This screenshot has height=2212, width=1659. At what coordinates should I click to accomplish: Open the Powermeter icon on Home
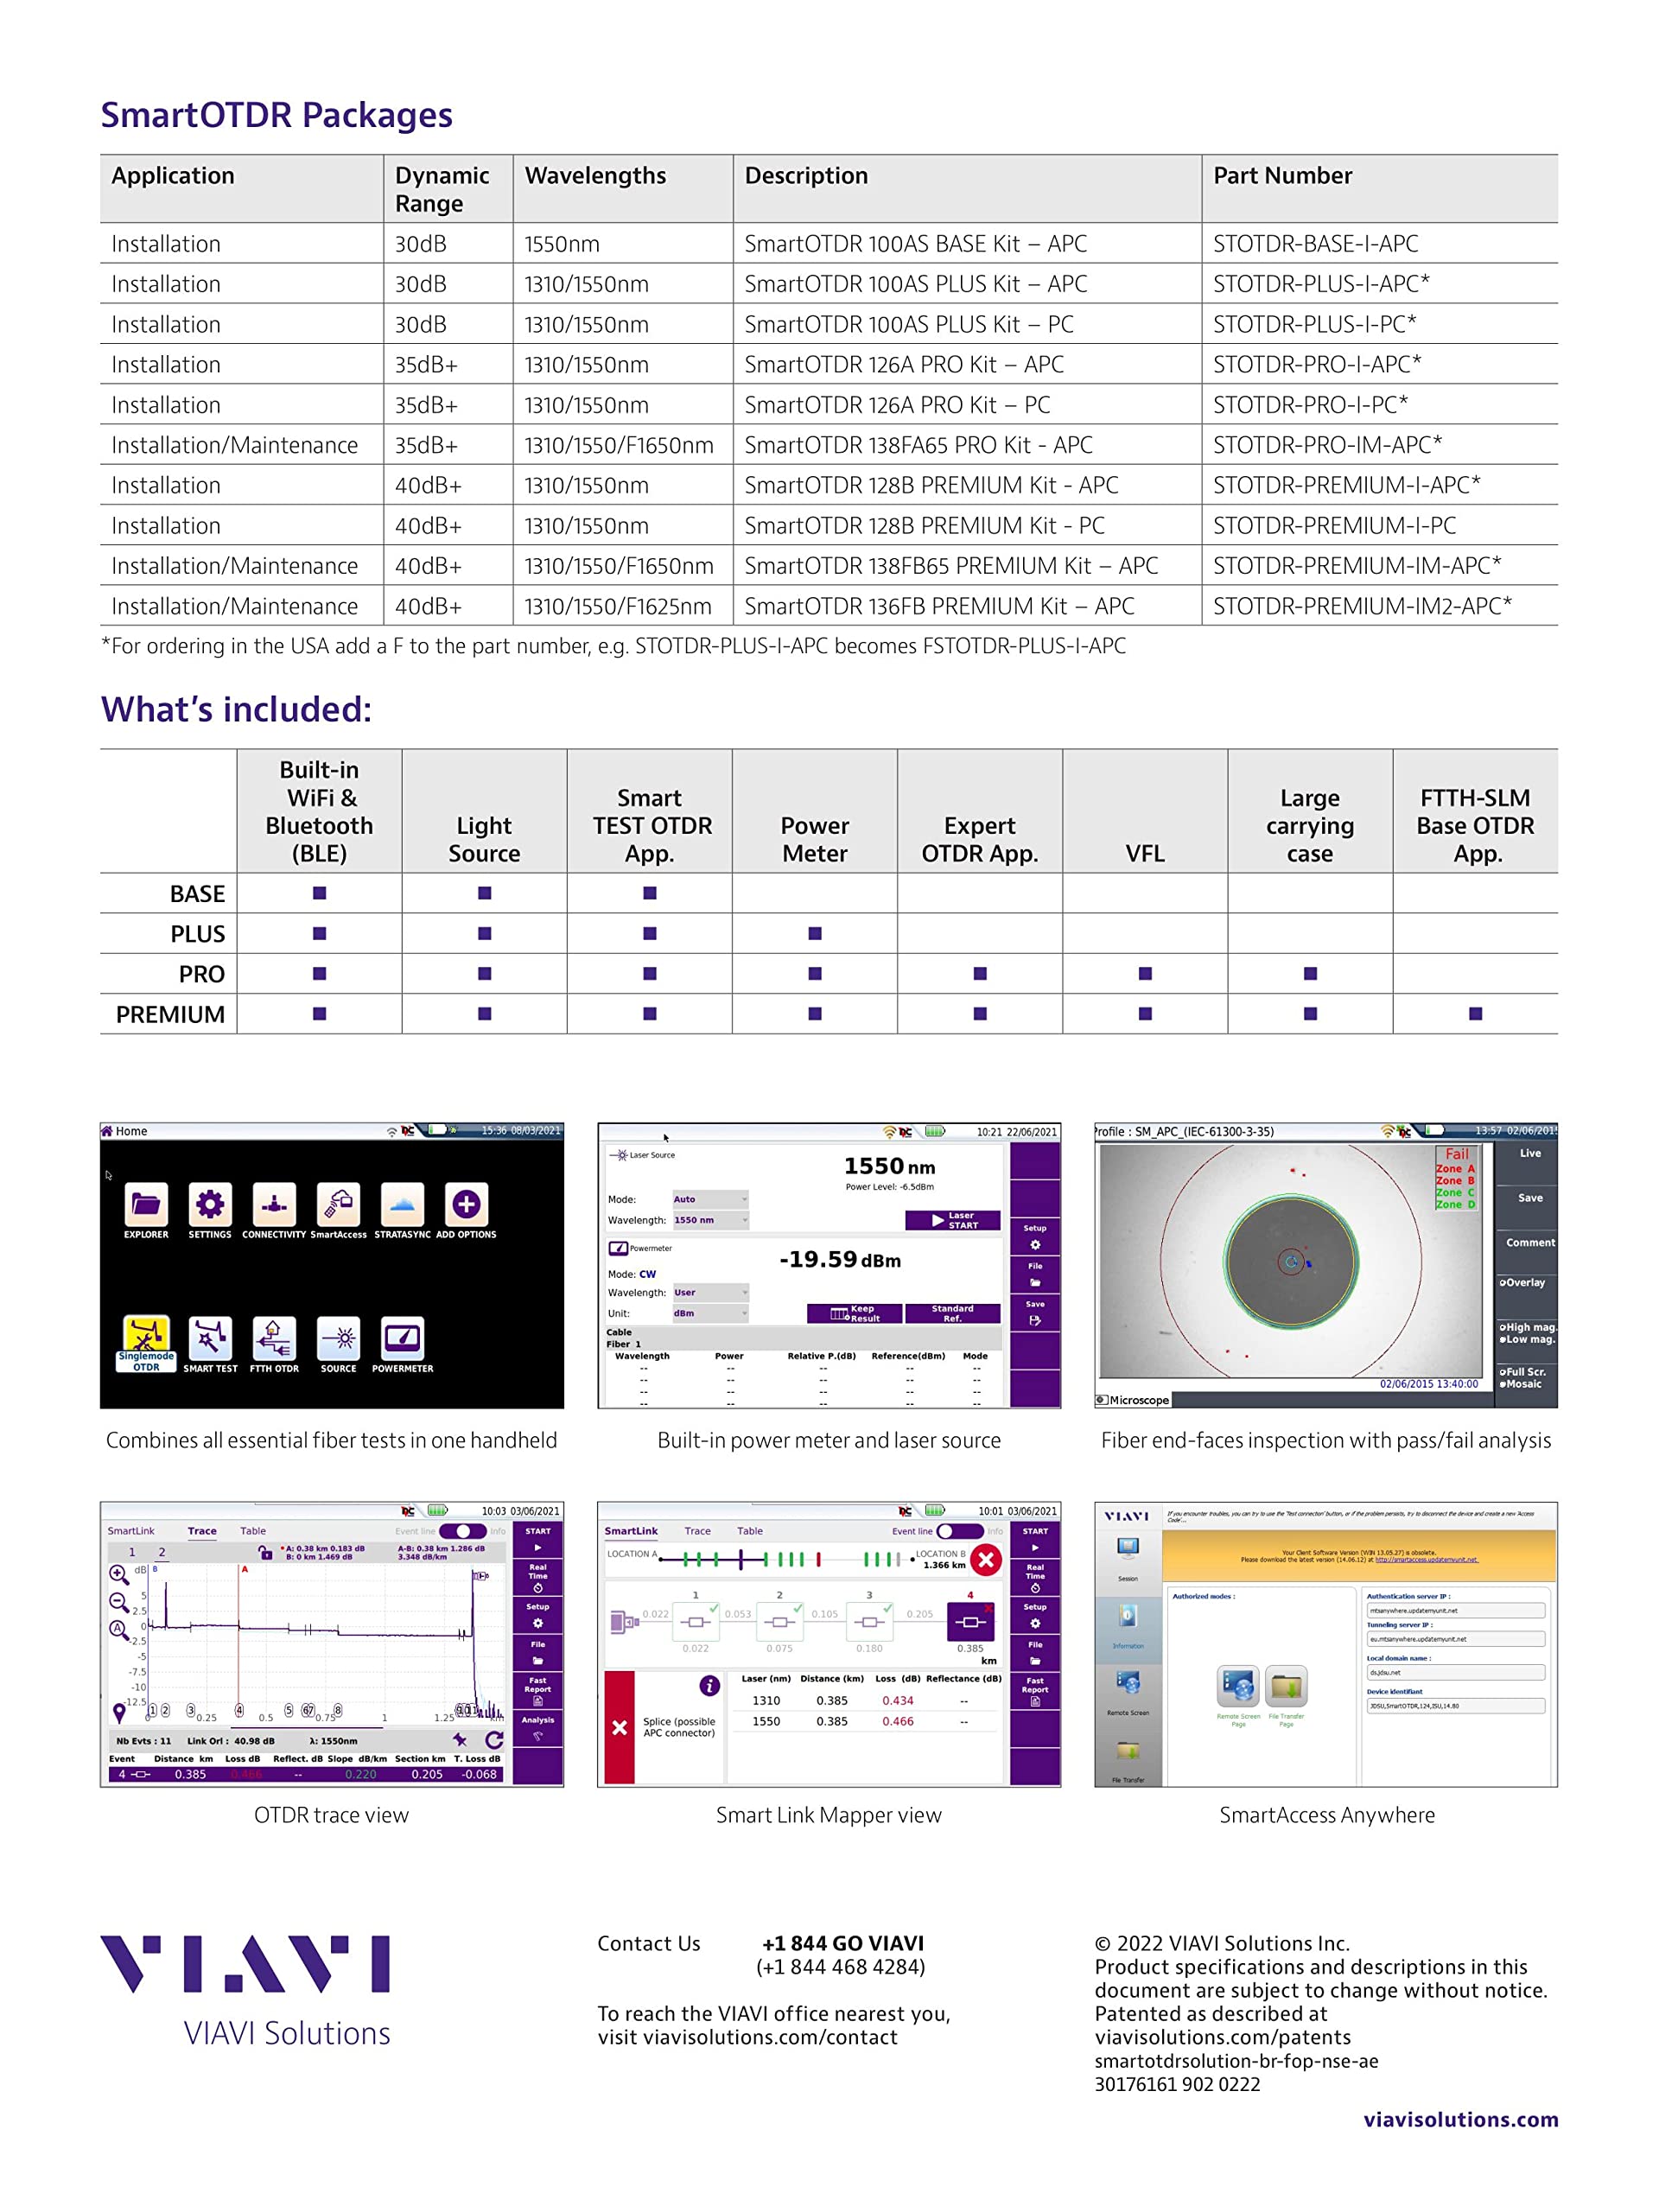coord(402,1338)
